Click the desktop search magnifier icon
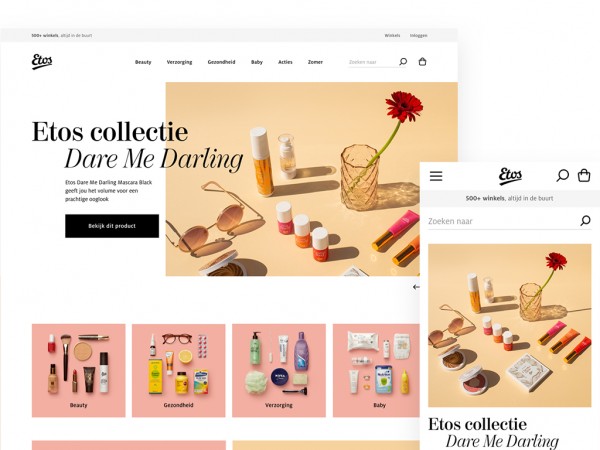The image size is (600, 450). [x=403, y=62]
